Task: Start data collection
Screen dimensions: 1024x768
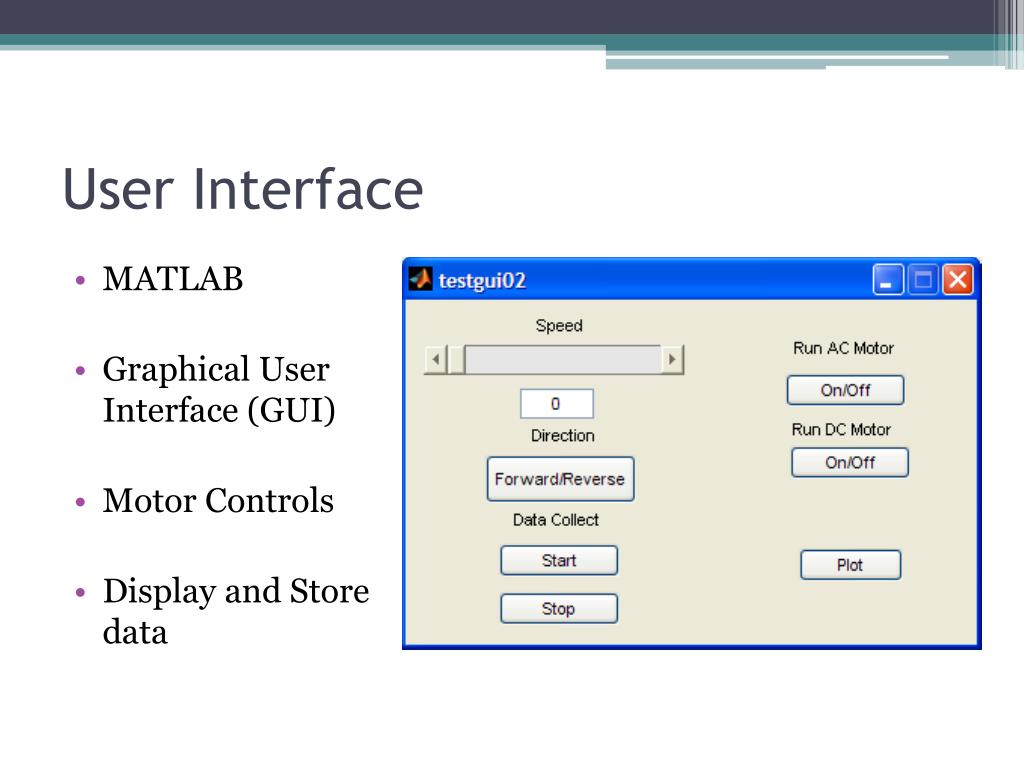Action: 559,560
